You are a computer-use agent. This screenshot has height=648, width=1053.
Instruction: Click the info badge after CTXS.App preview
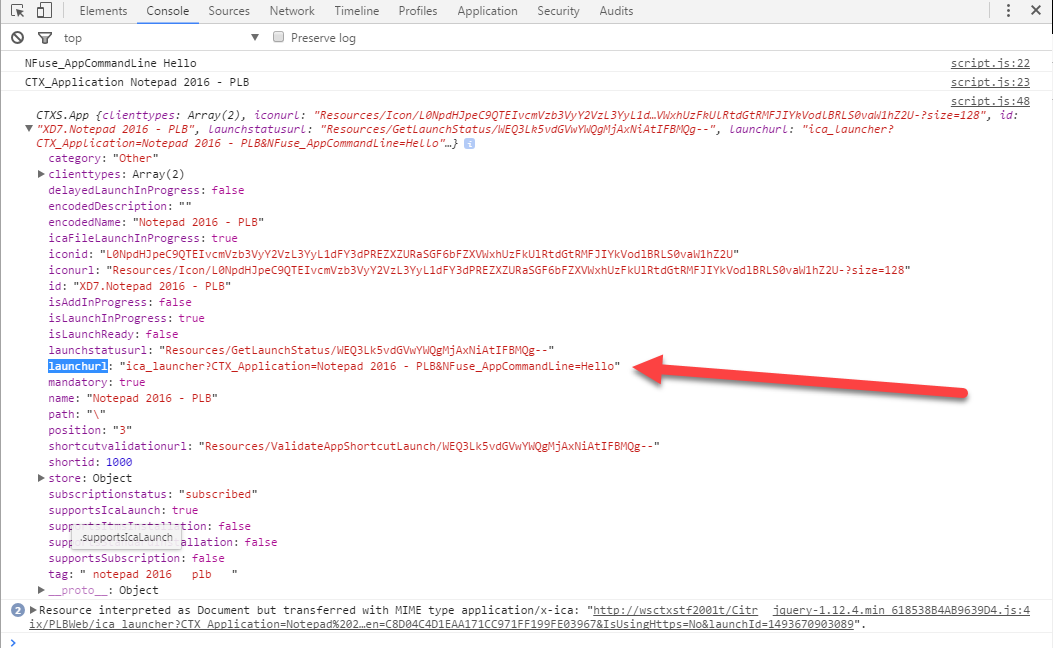(470, 144)
